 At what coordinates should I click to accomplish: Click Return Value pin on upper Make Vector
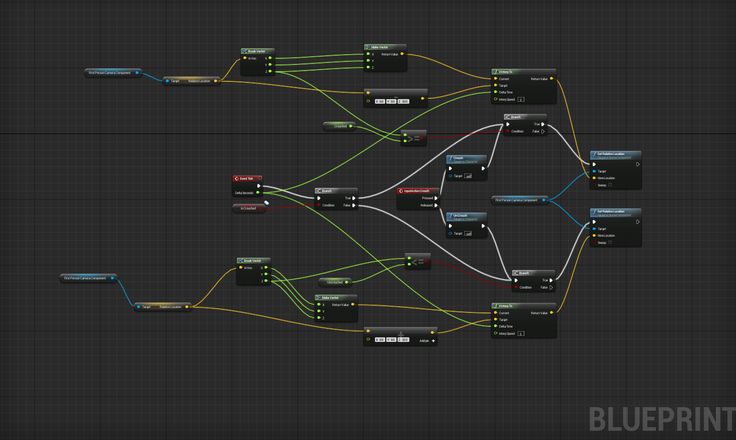tap(402, 54)
